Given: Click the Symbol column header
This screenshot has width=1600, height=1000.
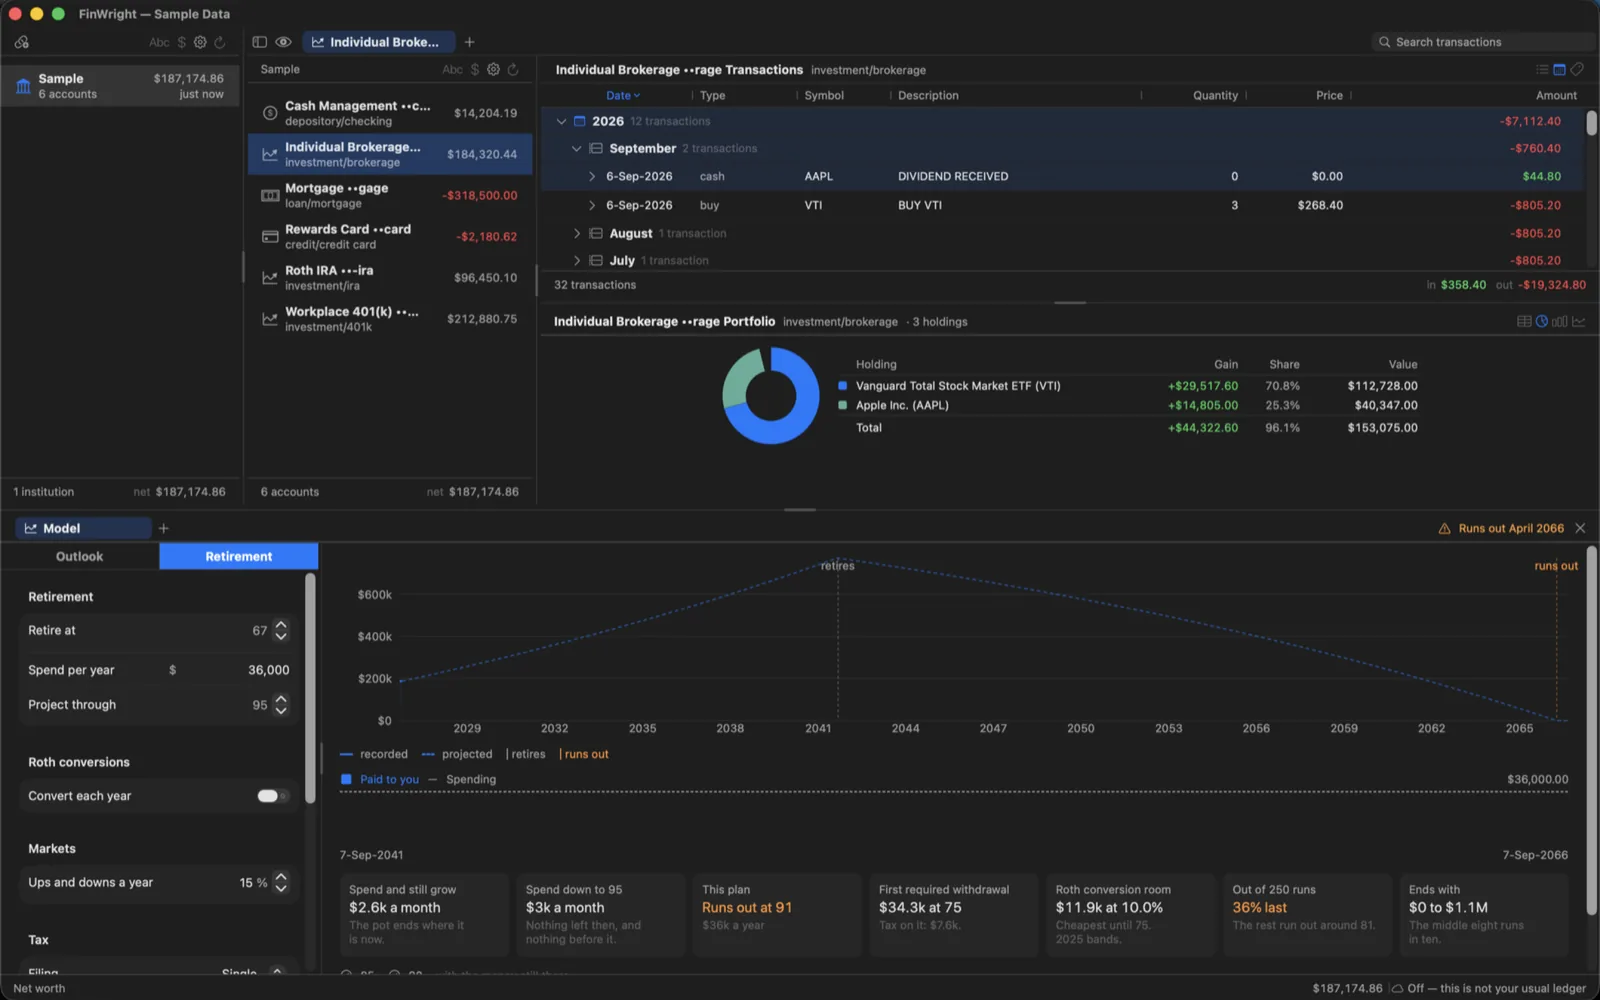Looking at the screenshot, I should (824, 95).
